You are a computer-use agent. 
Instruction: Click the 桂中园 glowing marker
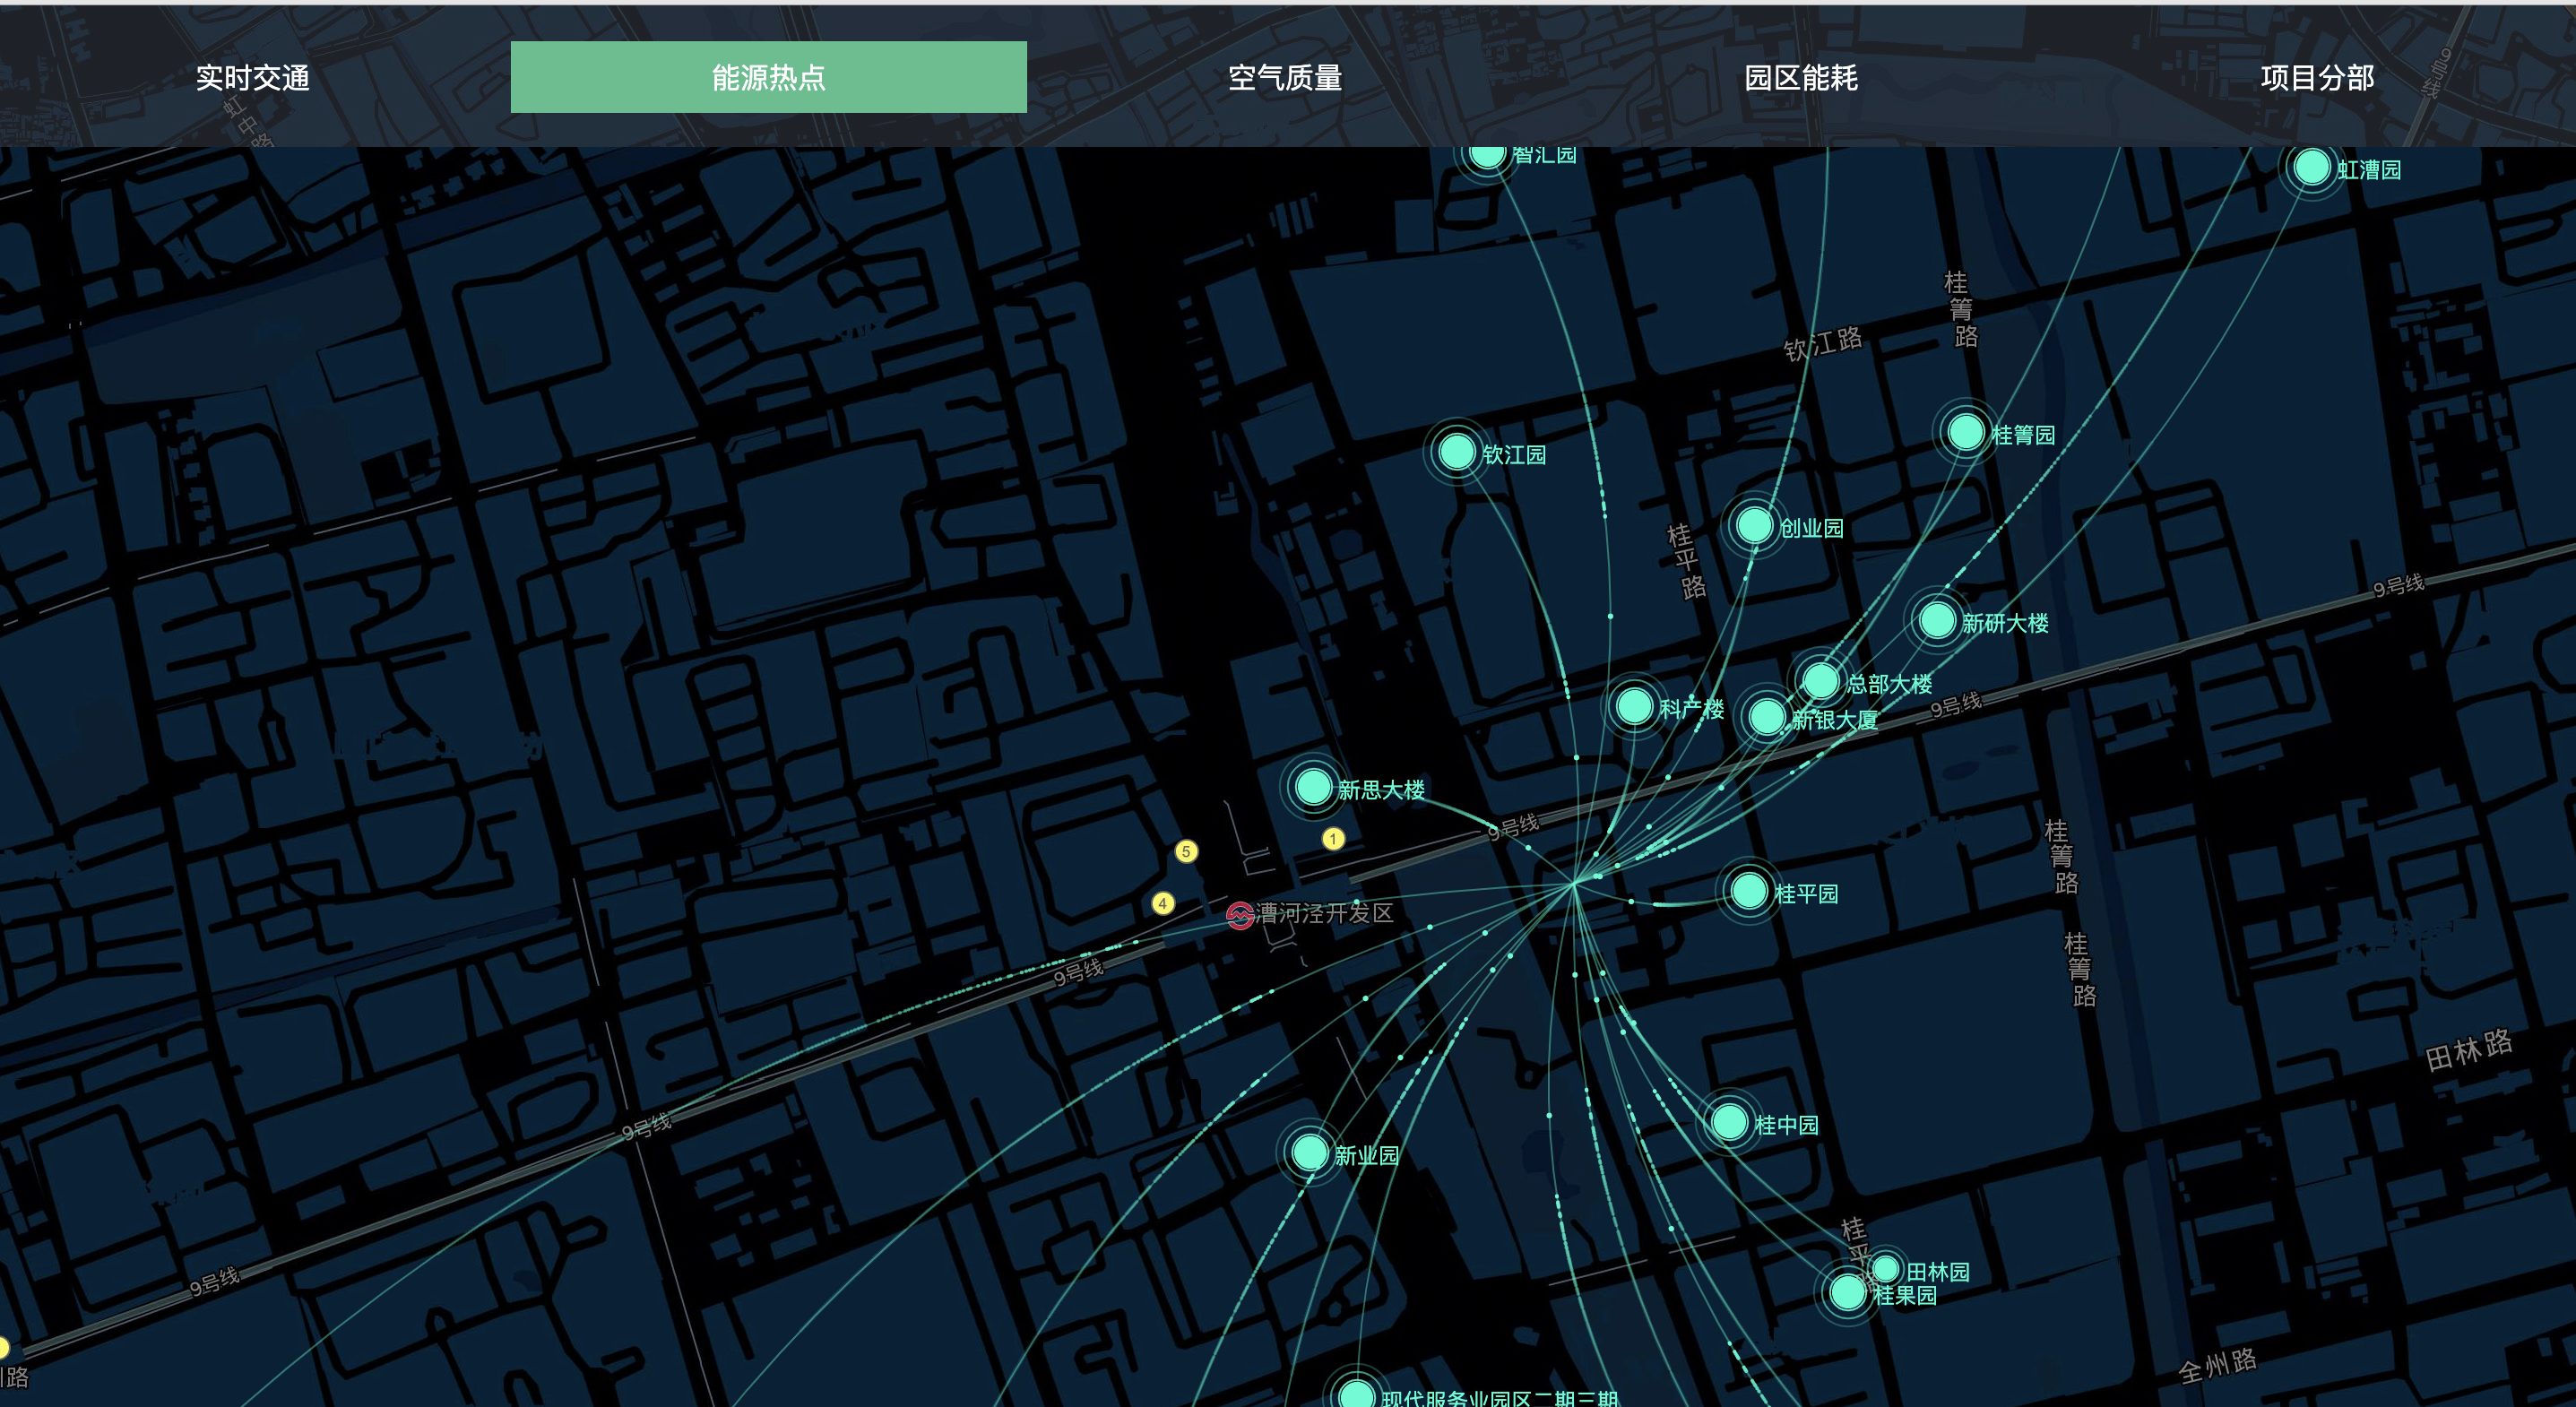(x=1729, y=1122)
